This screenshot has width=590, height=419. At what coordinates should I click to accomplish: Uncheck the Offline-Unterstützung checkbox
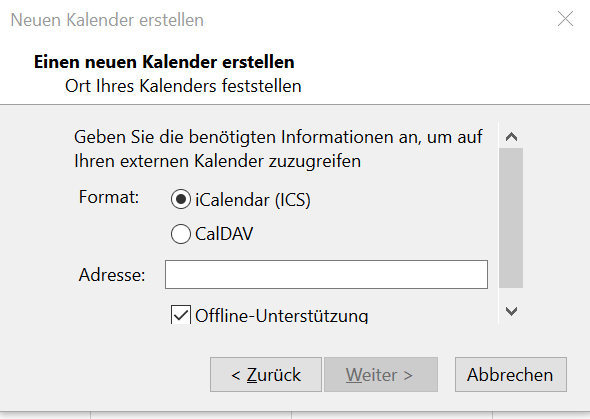[181, 314]
